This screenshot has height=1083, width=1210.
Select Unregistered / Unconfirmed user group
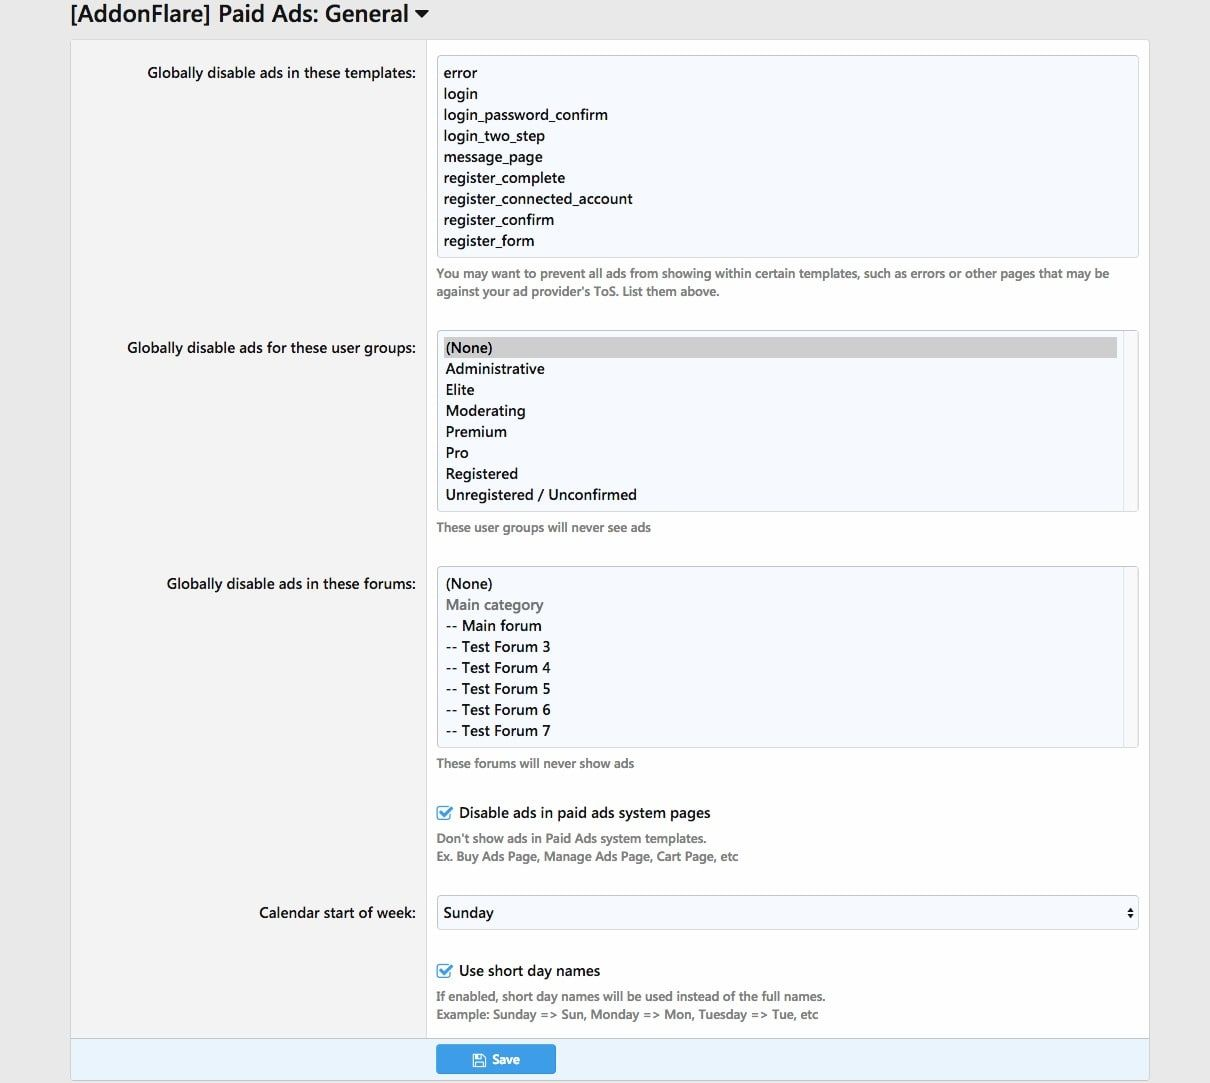pos(541,495)
